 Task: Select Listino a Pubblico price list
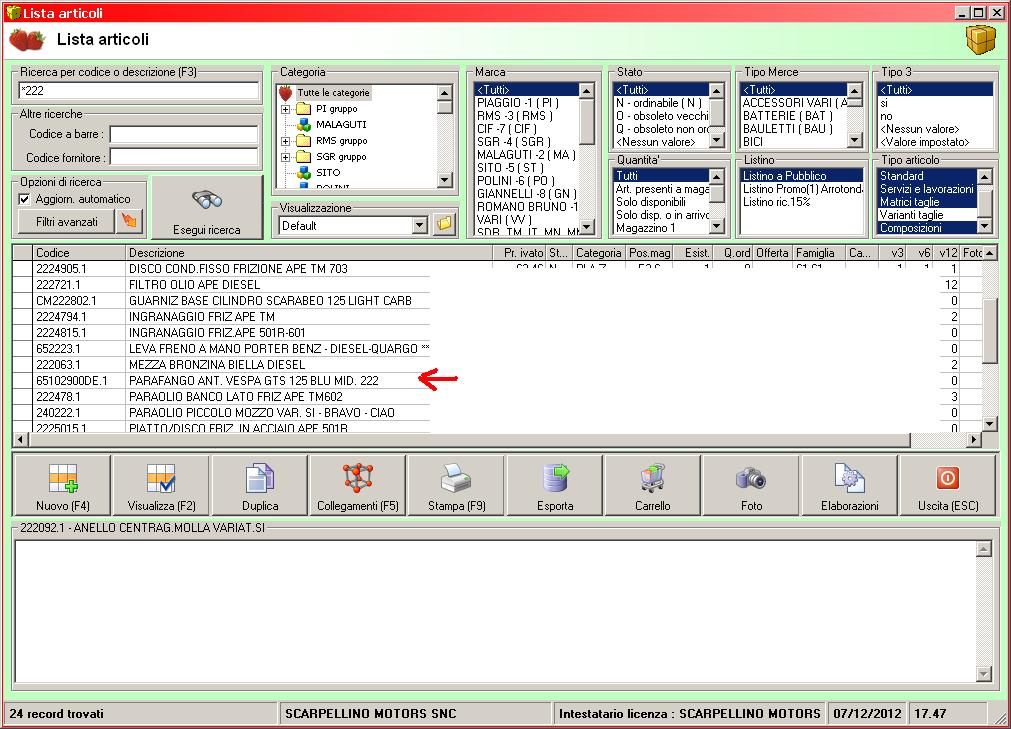click(801, 176)
